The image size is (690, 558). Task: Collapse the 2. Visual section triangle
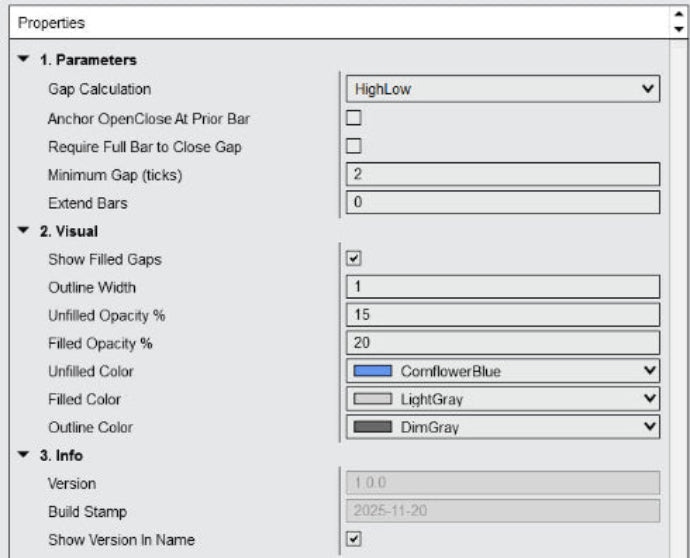pos(23,231)
